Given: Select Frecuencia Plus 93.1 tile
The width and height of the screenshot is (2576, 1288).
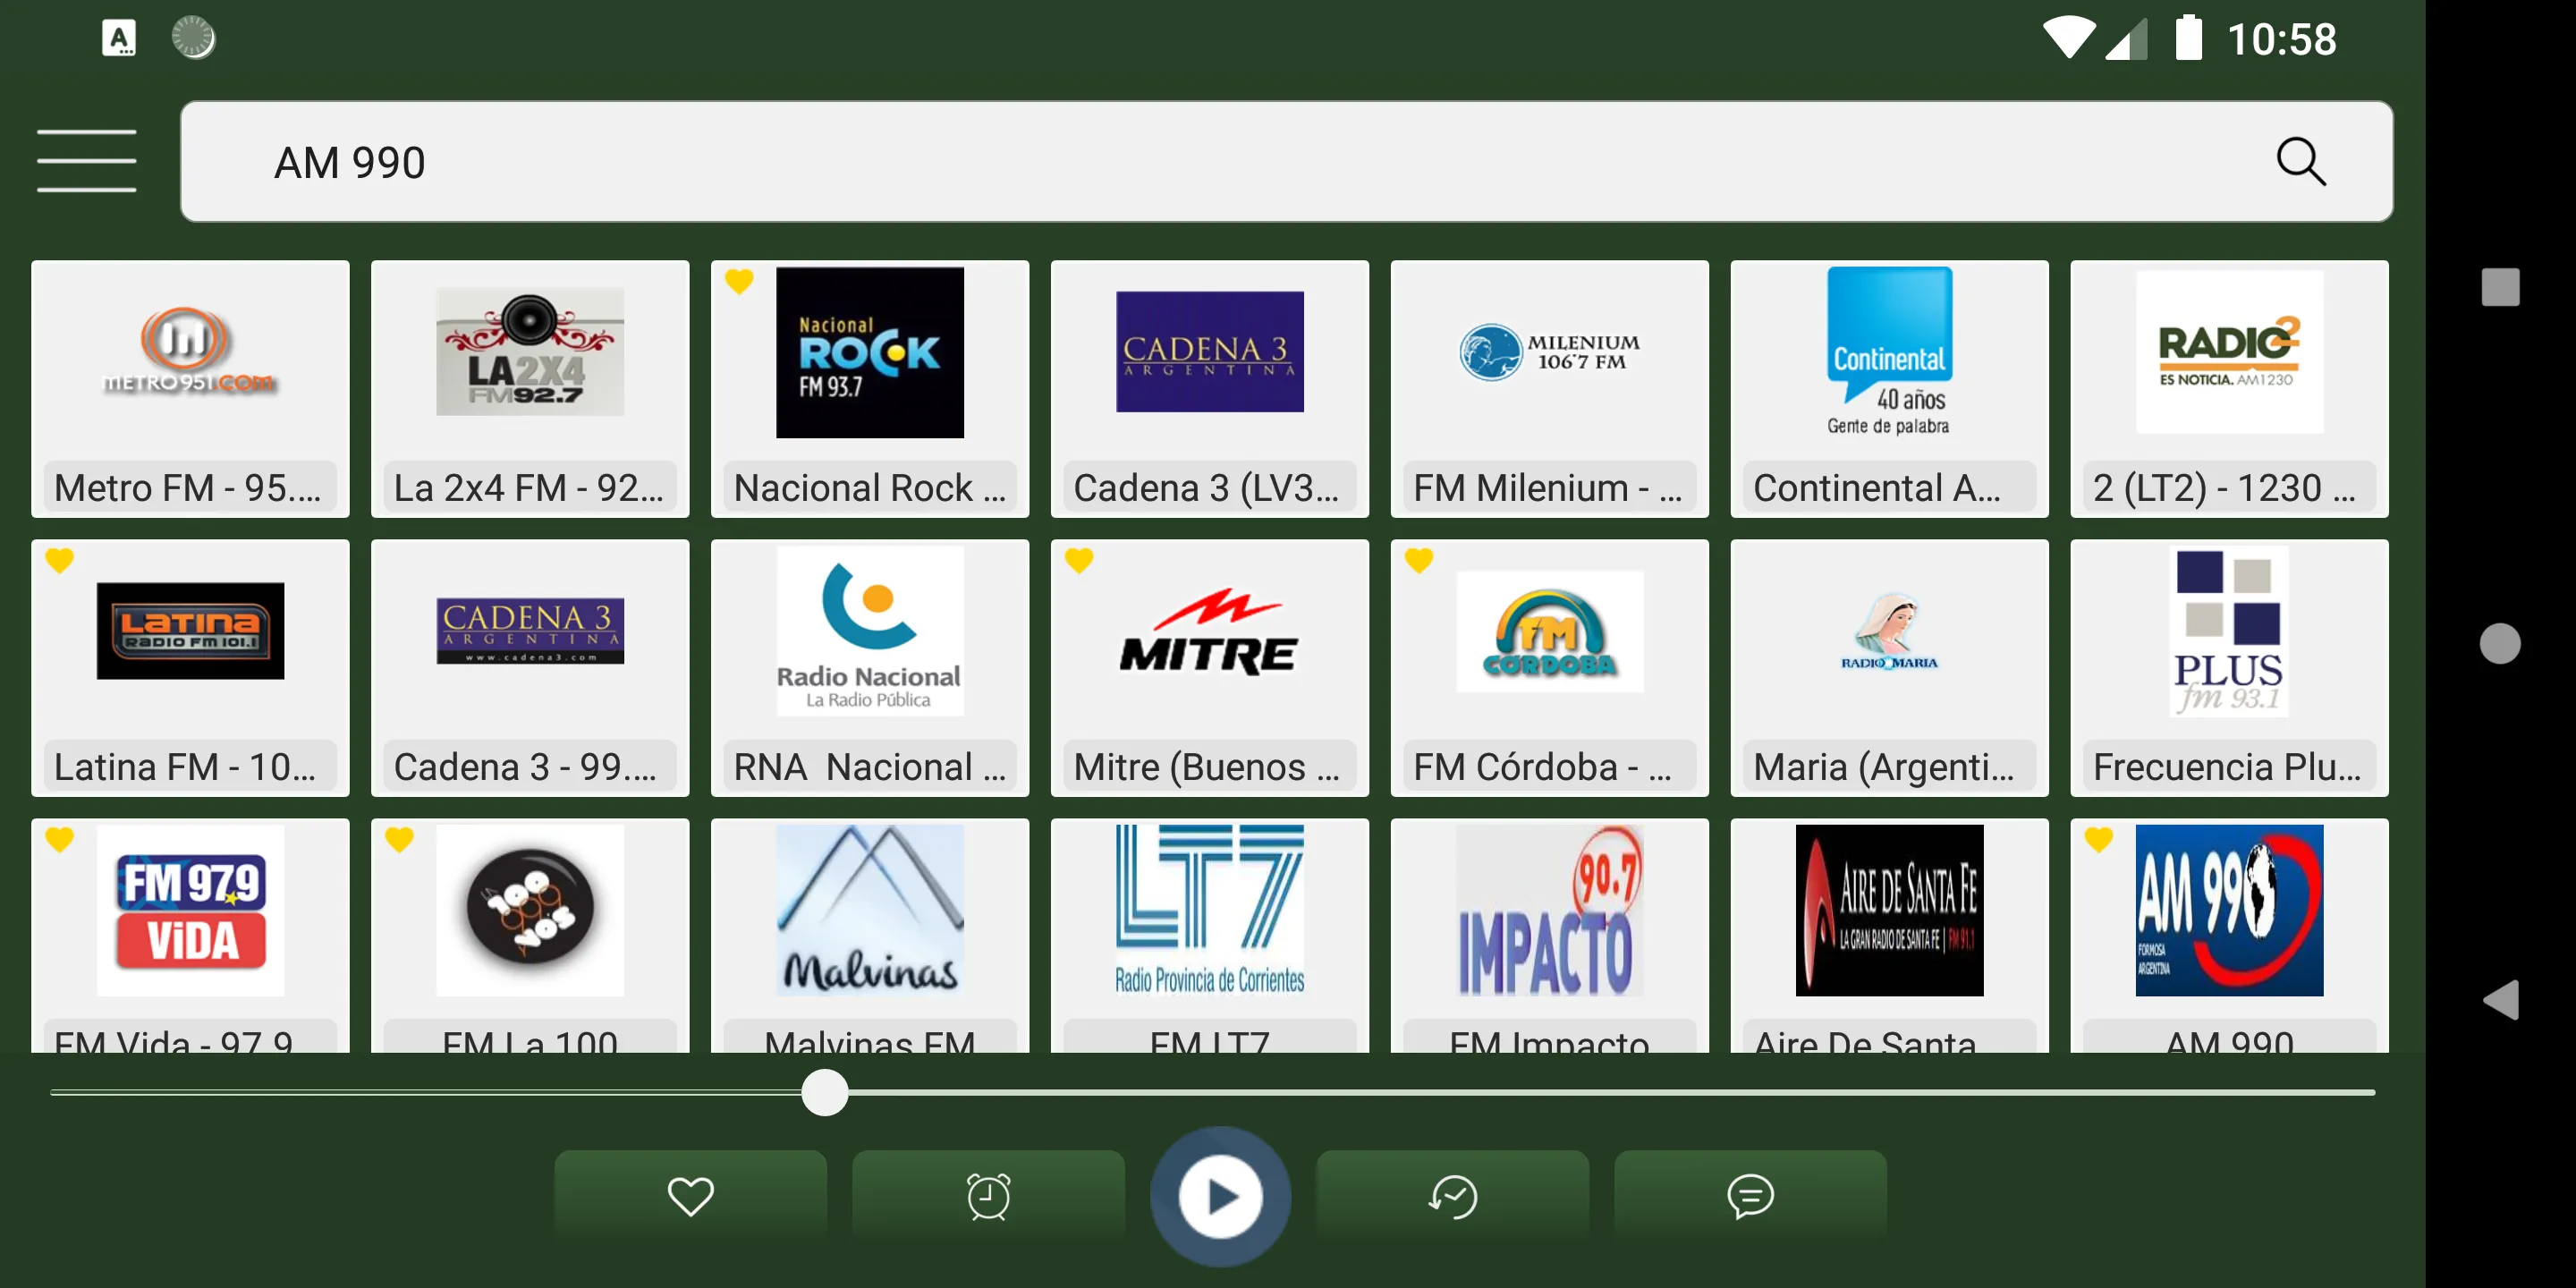Looking at the screenshot, I should click(x=2230, y=668).
